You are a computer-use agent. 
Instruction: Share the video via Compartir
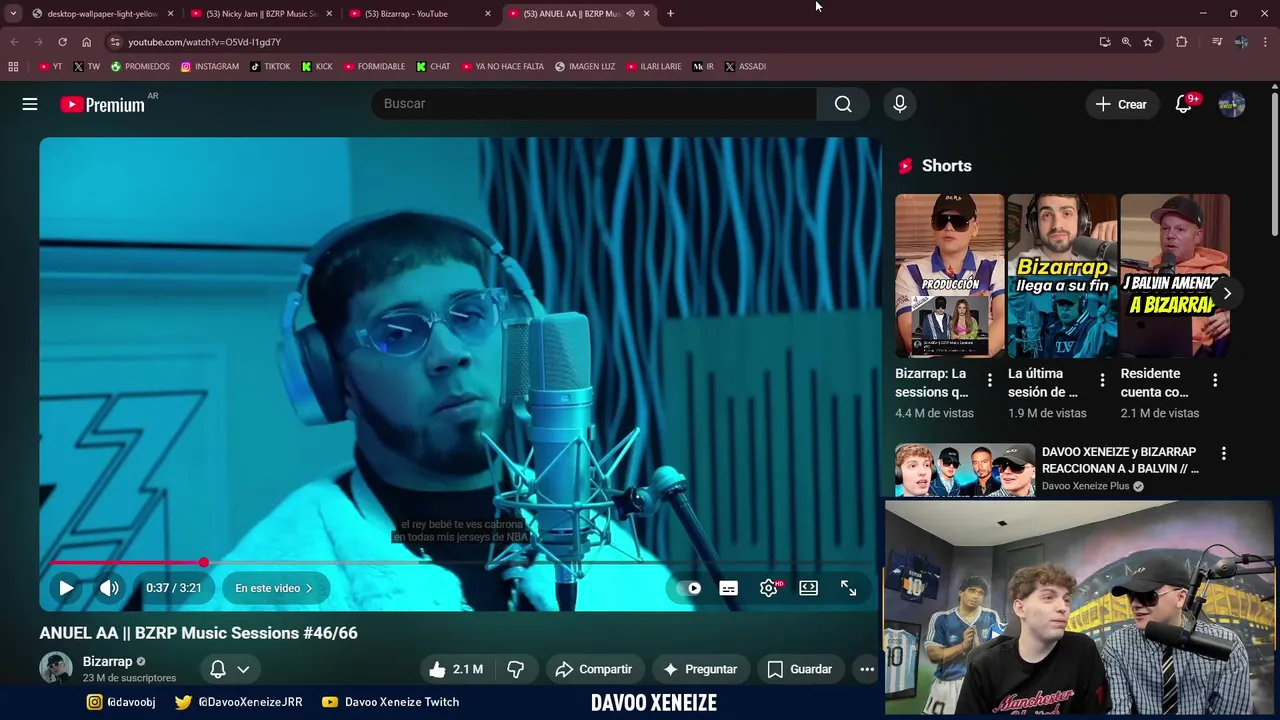tap(594, 669)
